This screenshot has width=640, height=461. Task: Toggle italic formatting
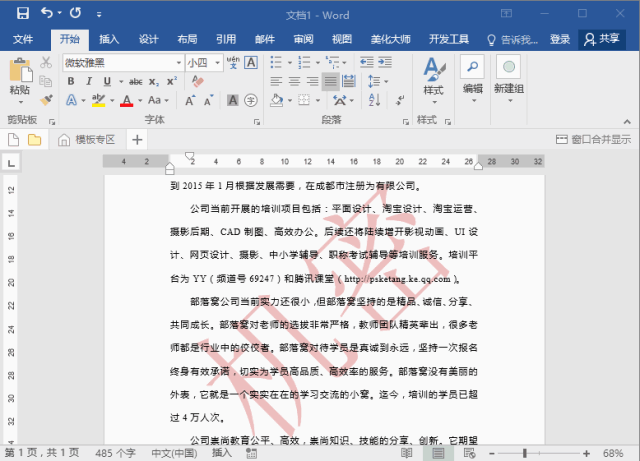click(x=89, y=81)
